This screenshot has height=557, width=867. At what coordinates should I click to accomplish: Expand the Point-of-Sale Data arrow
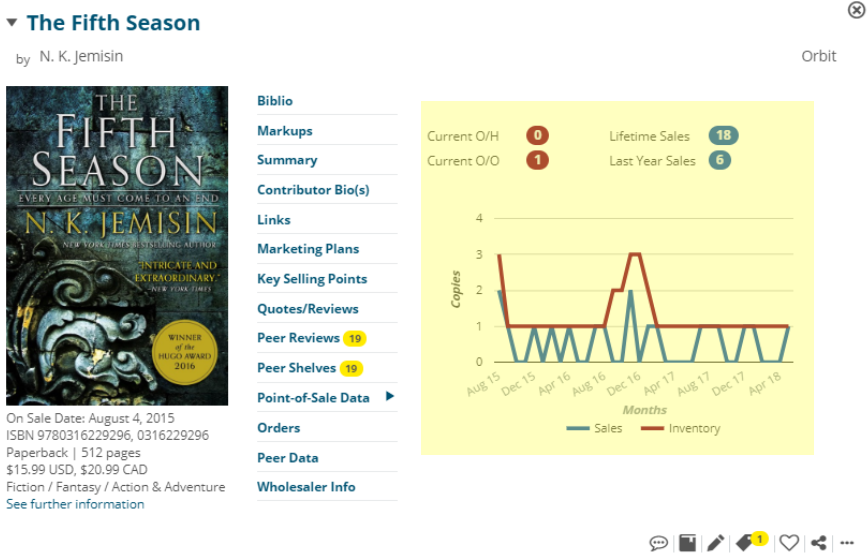click(390, 397)
